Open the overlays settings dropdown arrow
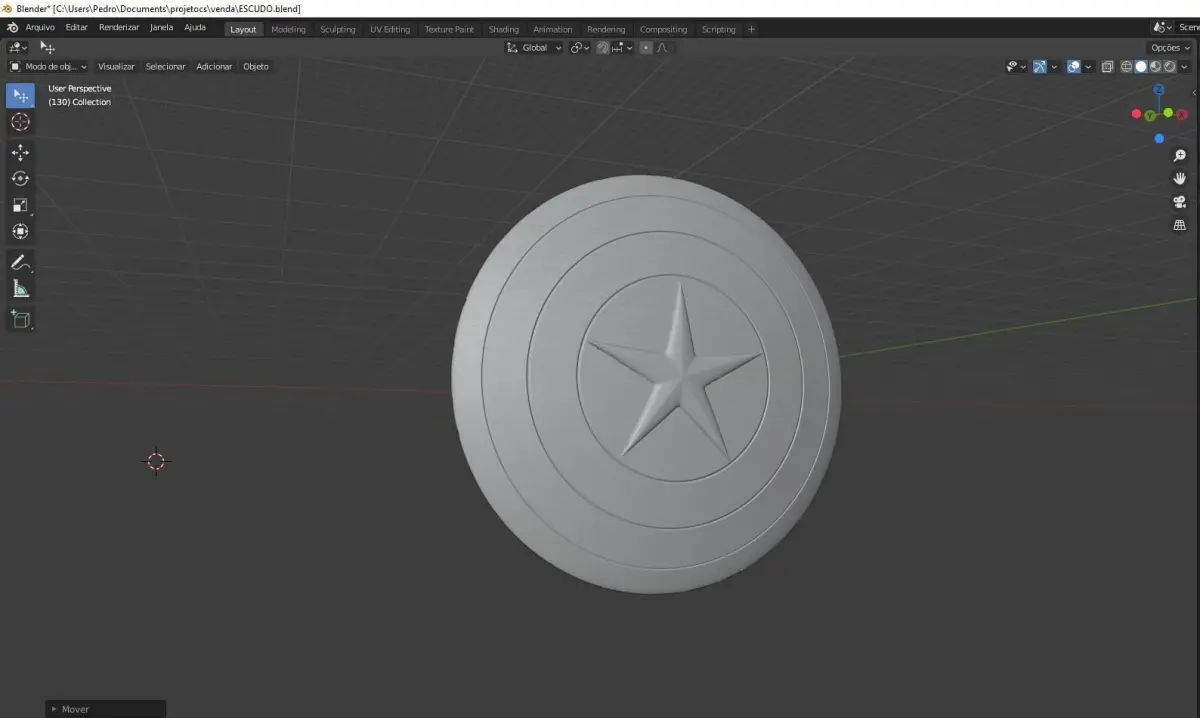The image size is (1200, 718). pyautogui.click(x=1088, y=66)
